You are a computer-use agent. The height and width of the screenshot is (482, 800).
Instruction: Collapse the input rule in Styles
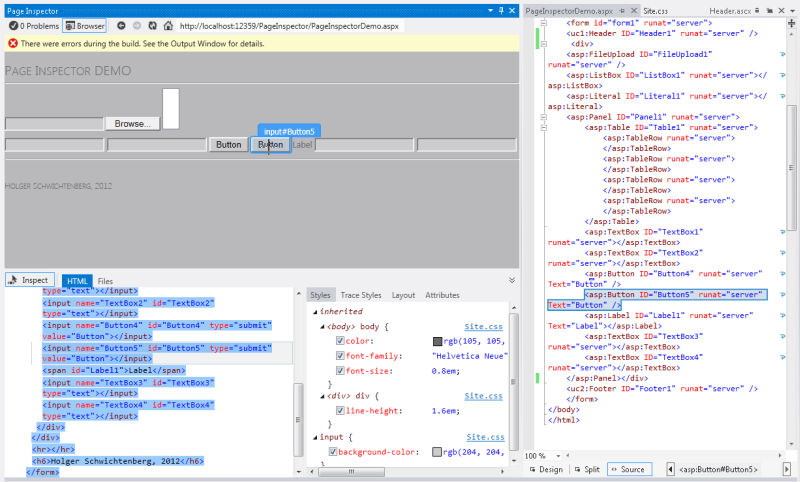tap(313, 437)
